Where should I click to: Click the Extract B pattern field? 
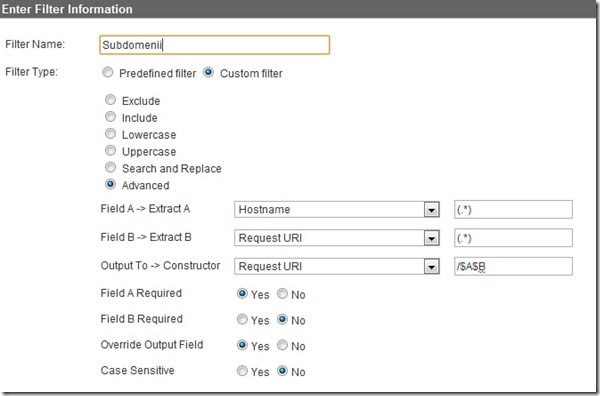click(x=513, y=238)
